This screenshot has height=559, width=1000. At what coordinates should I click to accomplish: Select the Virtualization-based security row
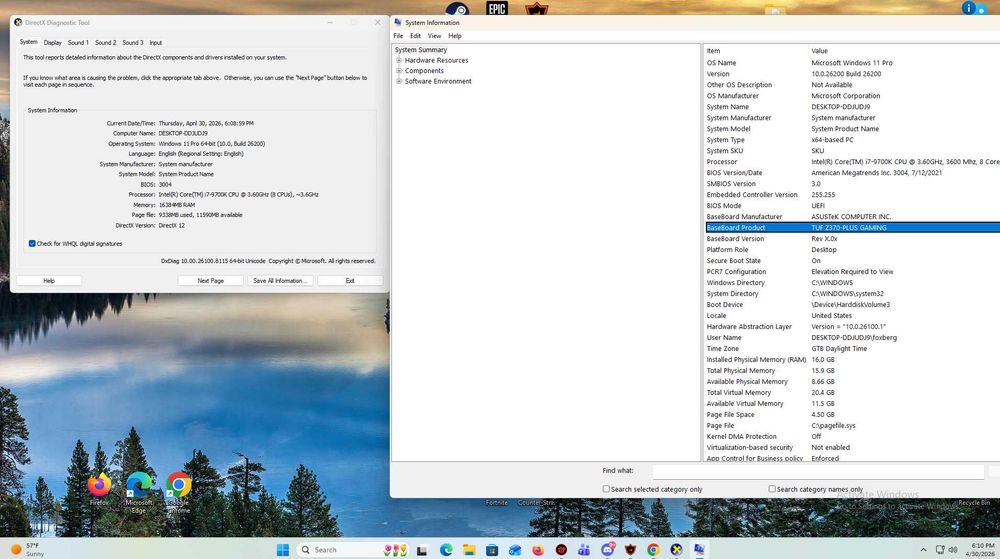click(853, 447)
